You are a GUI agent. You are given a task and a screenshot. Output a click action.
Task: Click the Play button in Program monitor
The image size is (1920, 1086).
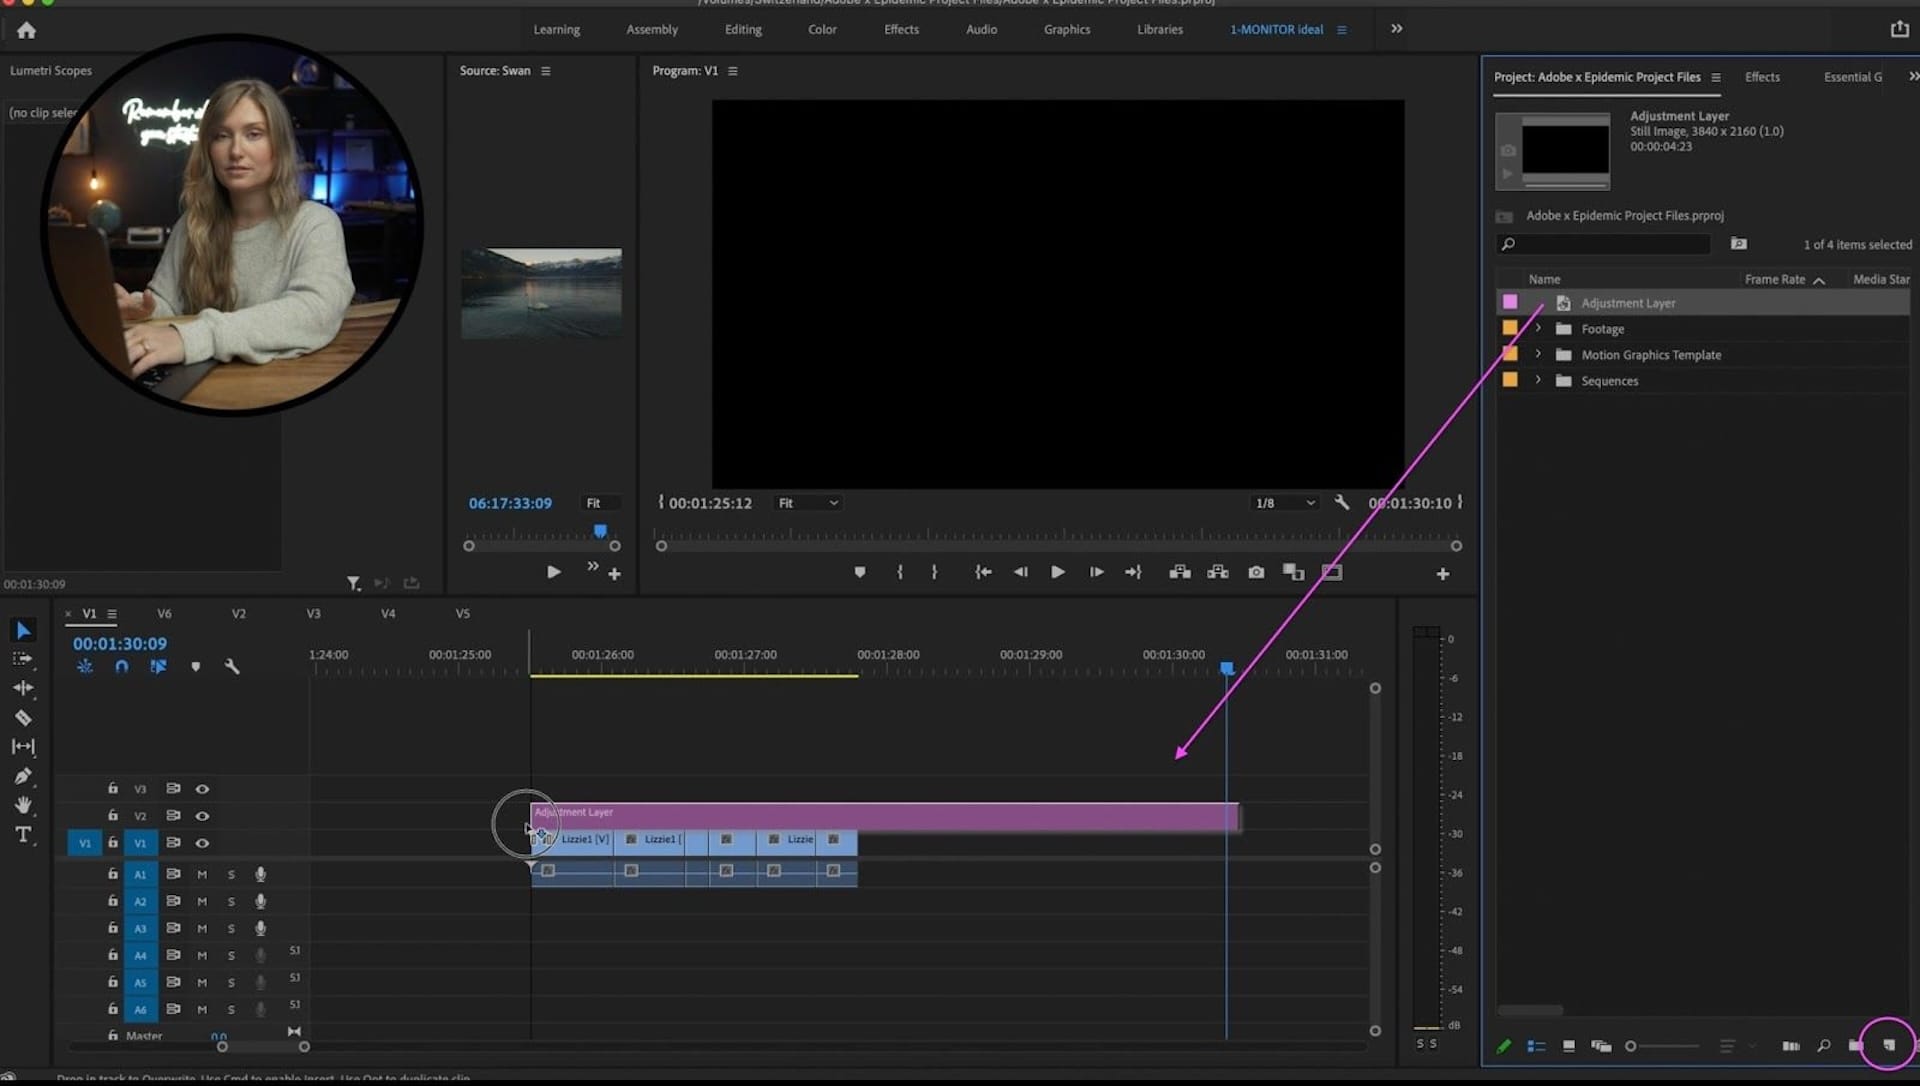coord(1056,572)
